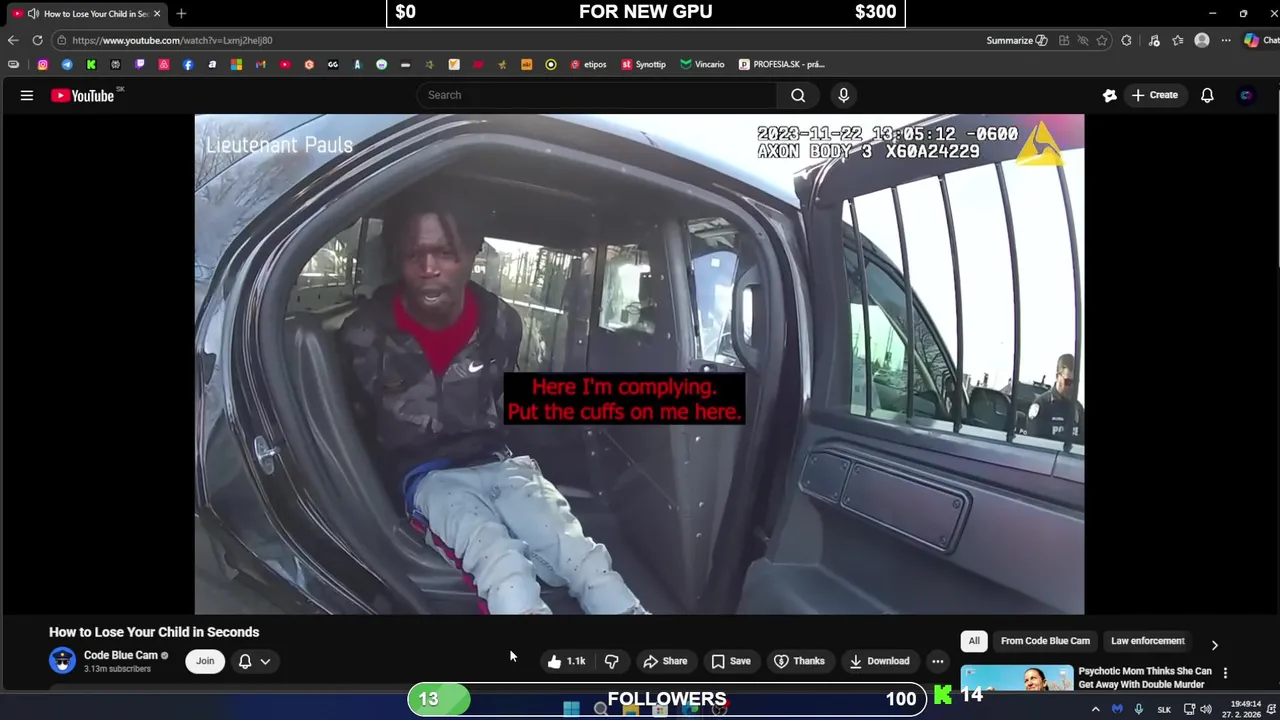1280x720 pixels.
Task: Open etipos bookmark
Action: click(x=589, y=64)
